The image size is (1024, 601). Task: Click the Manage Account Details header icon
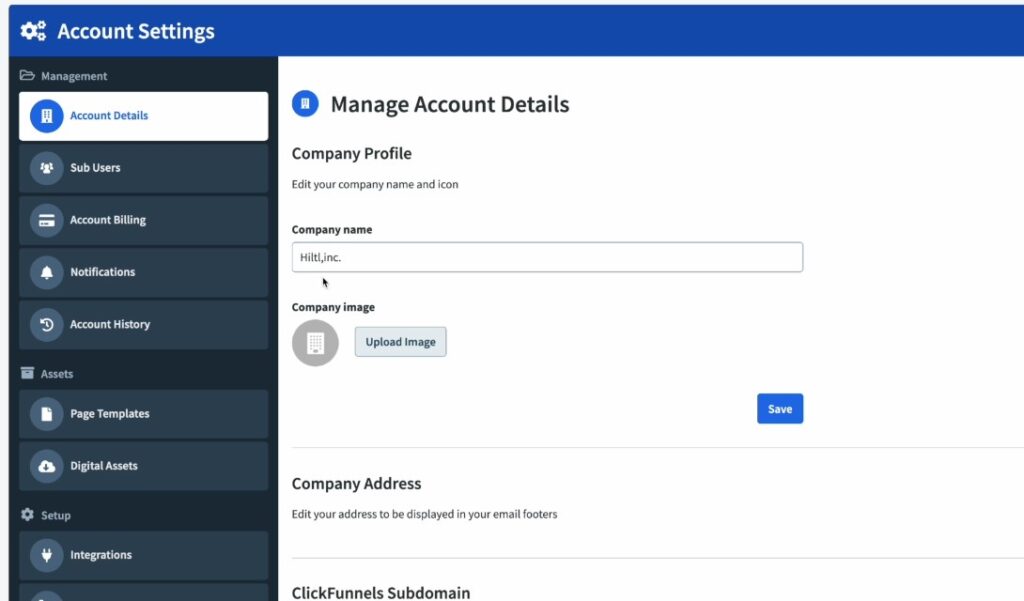click(305, 103)
